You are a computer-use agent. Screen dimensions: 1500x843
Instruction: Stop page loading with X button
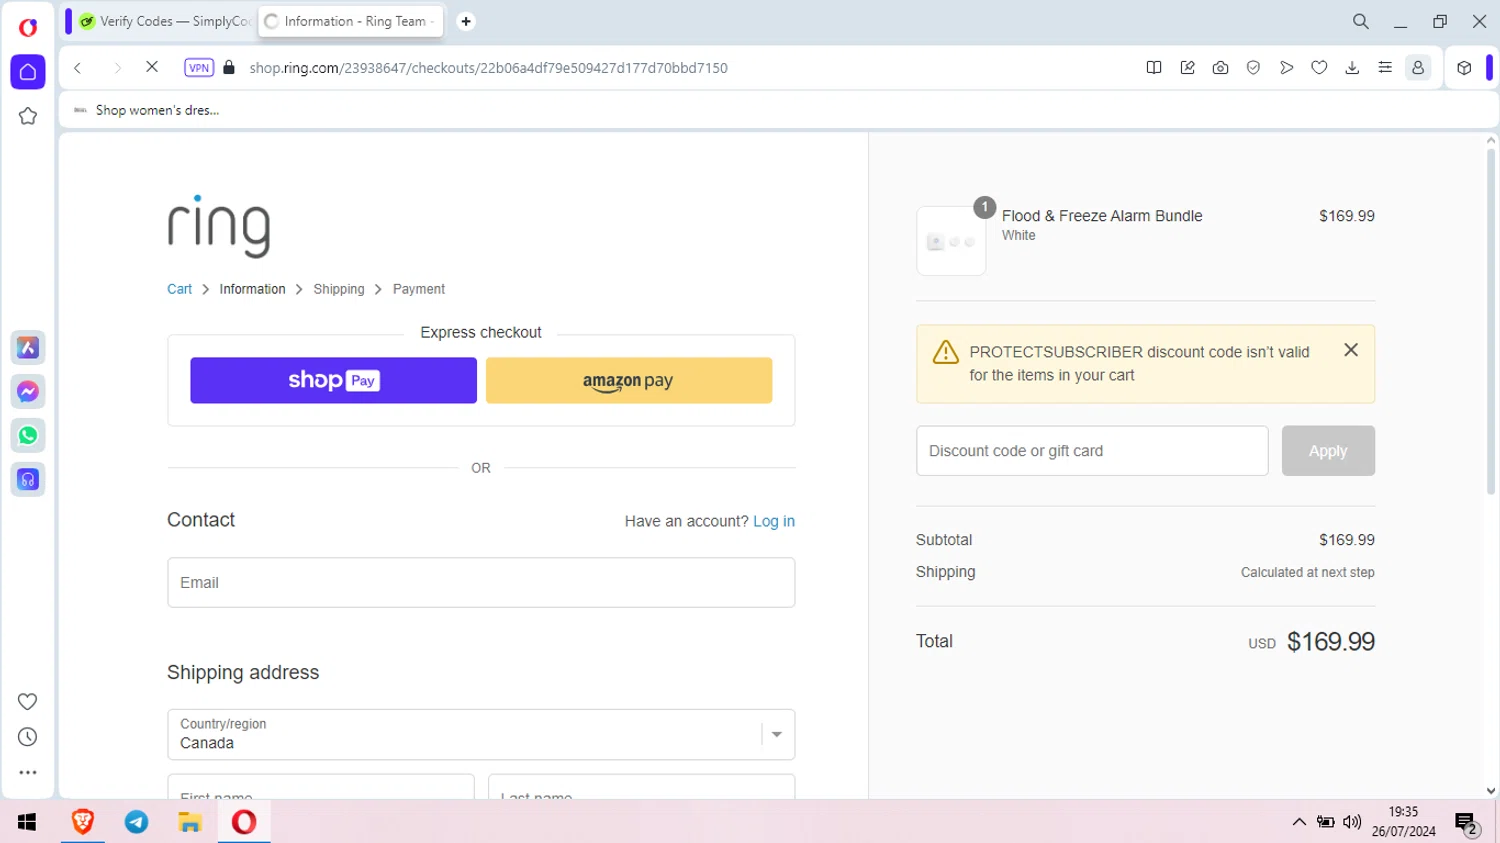[152, 67]
